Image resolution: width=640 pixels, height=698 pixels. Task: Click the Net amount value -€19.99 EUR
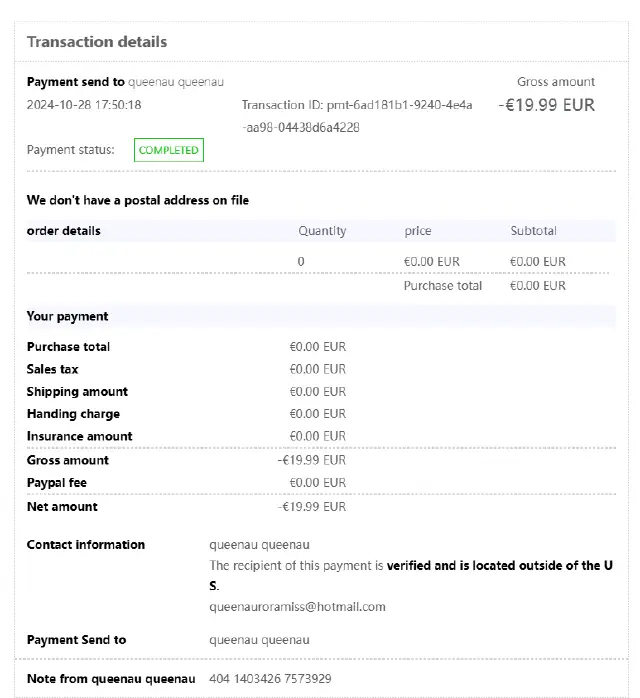tap(312, 507)
